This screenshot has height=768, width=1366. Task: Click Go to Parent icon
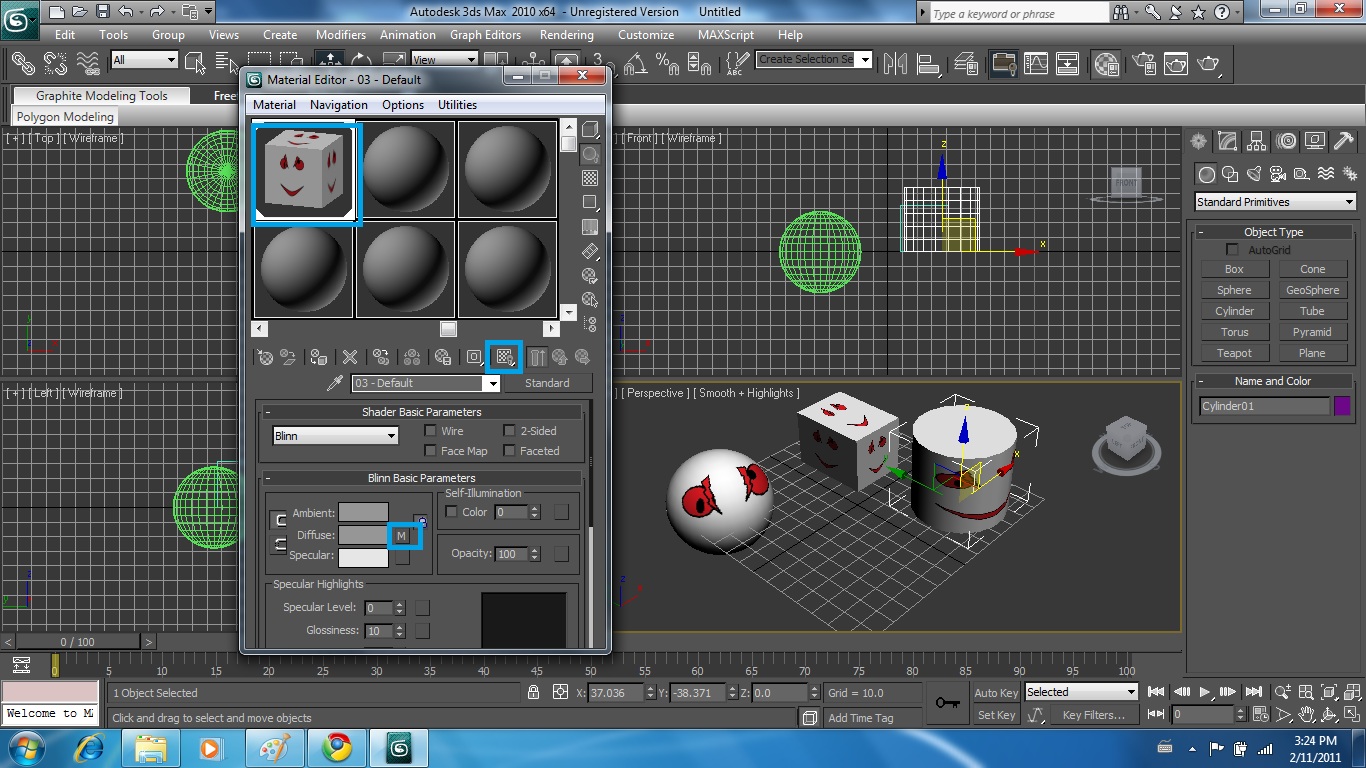[560, 357]
